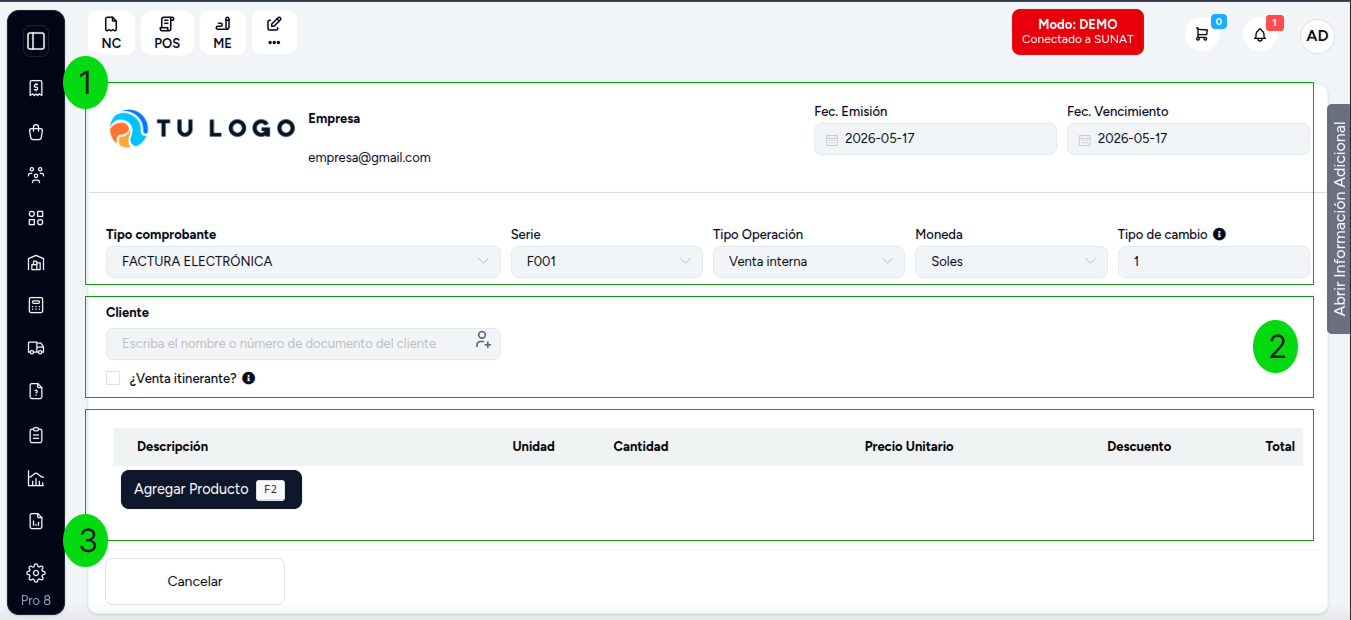Expand the Tipo comprobante dropdown

click(x=303, y=261)
